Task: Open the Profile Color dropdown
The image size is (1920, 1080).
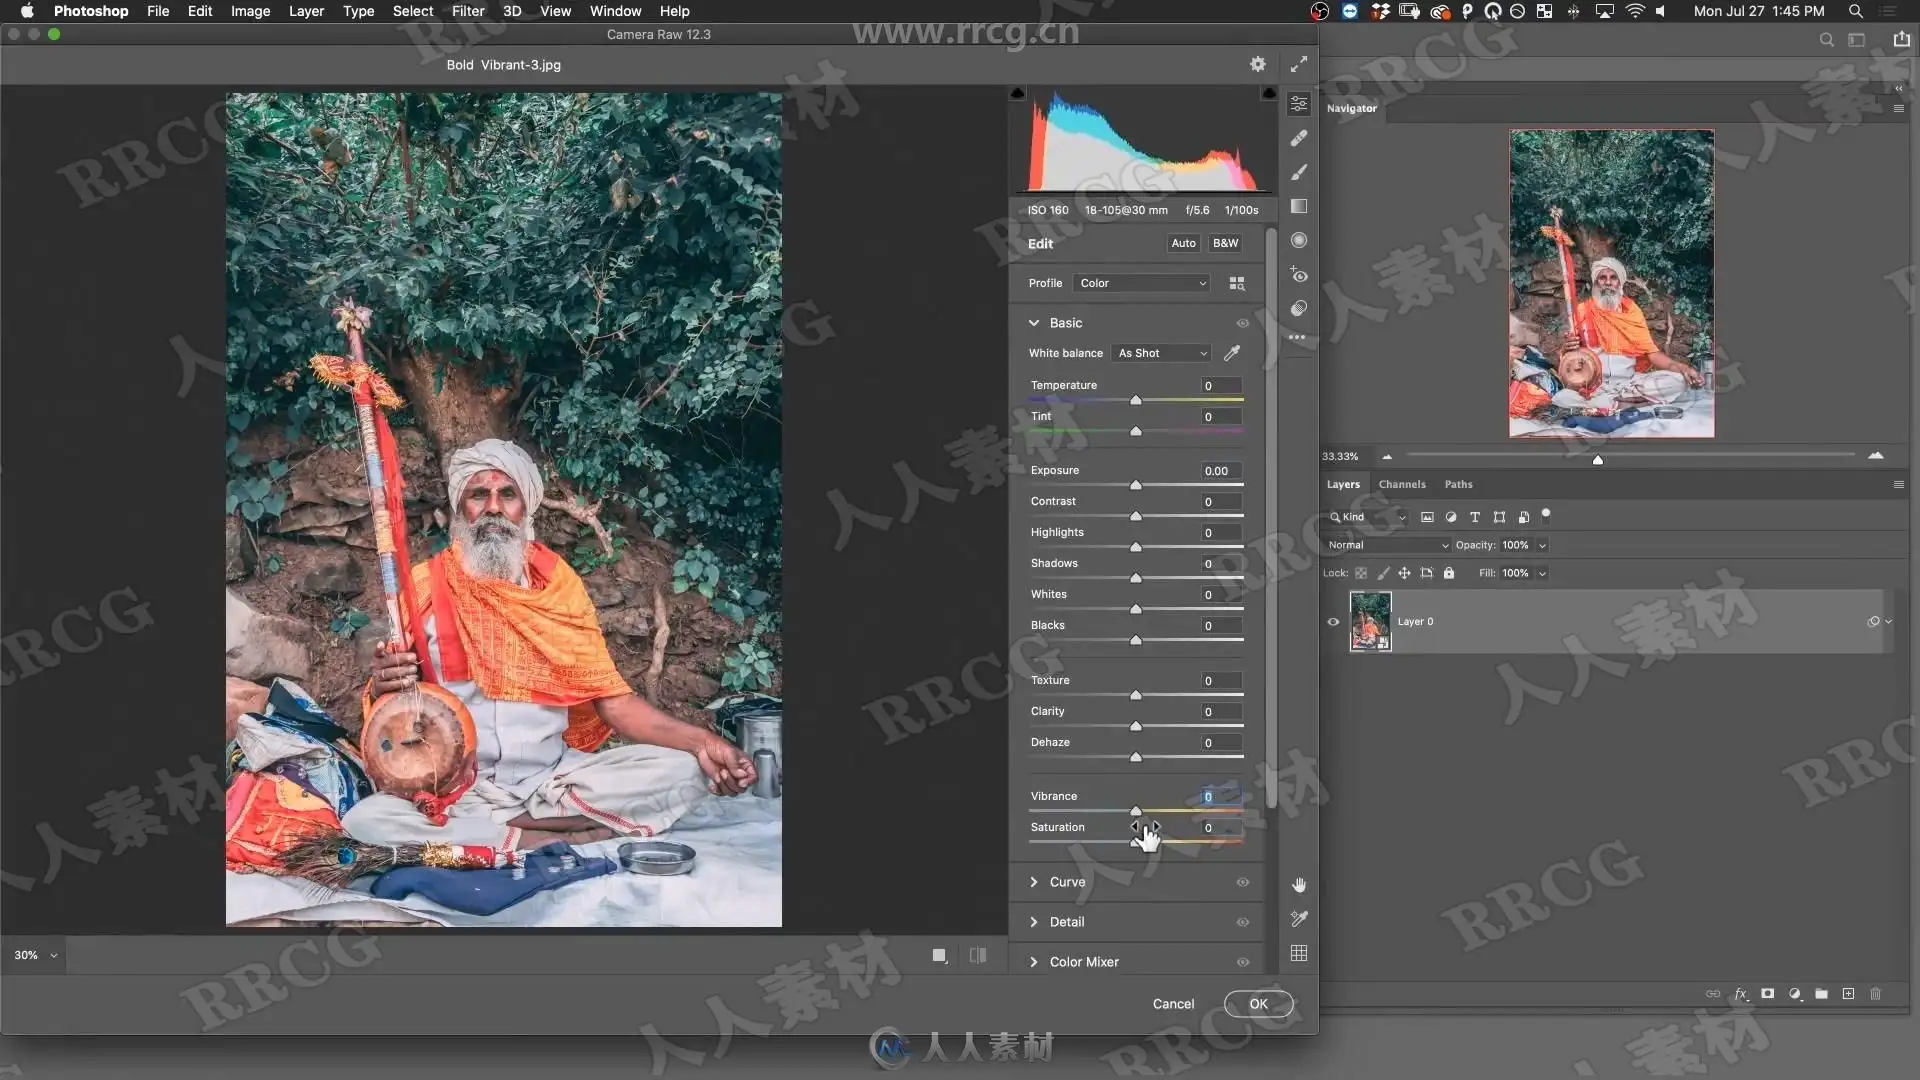Action: (1142, 283)
